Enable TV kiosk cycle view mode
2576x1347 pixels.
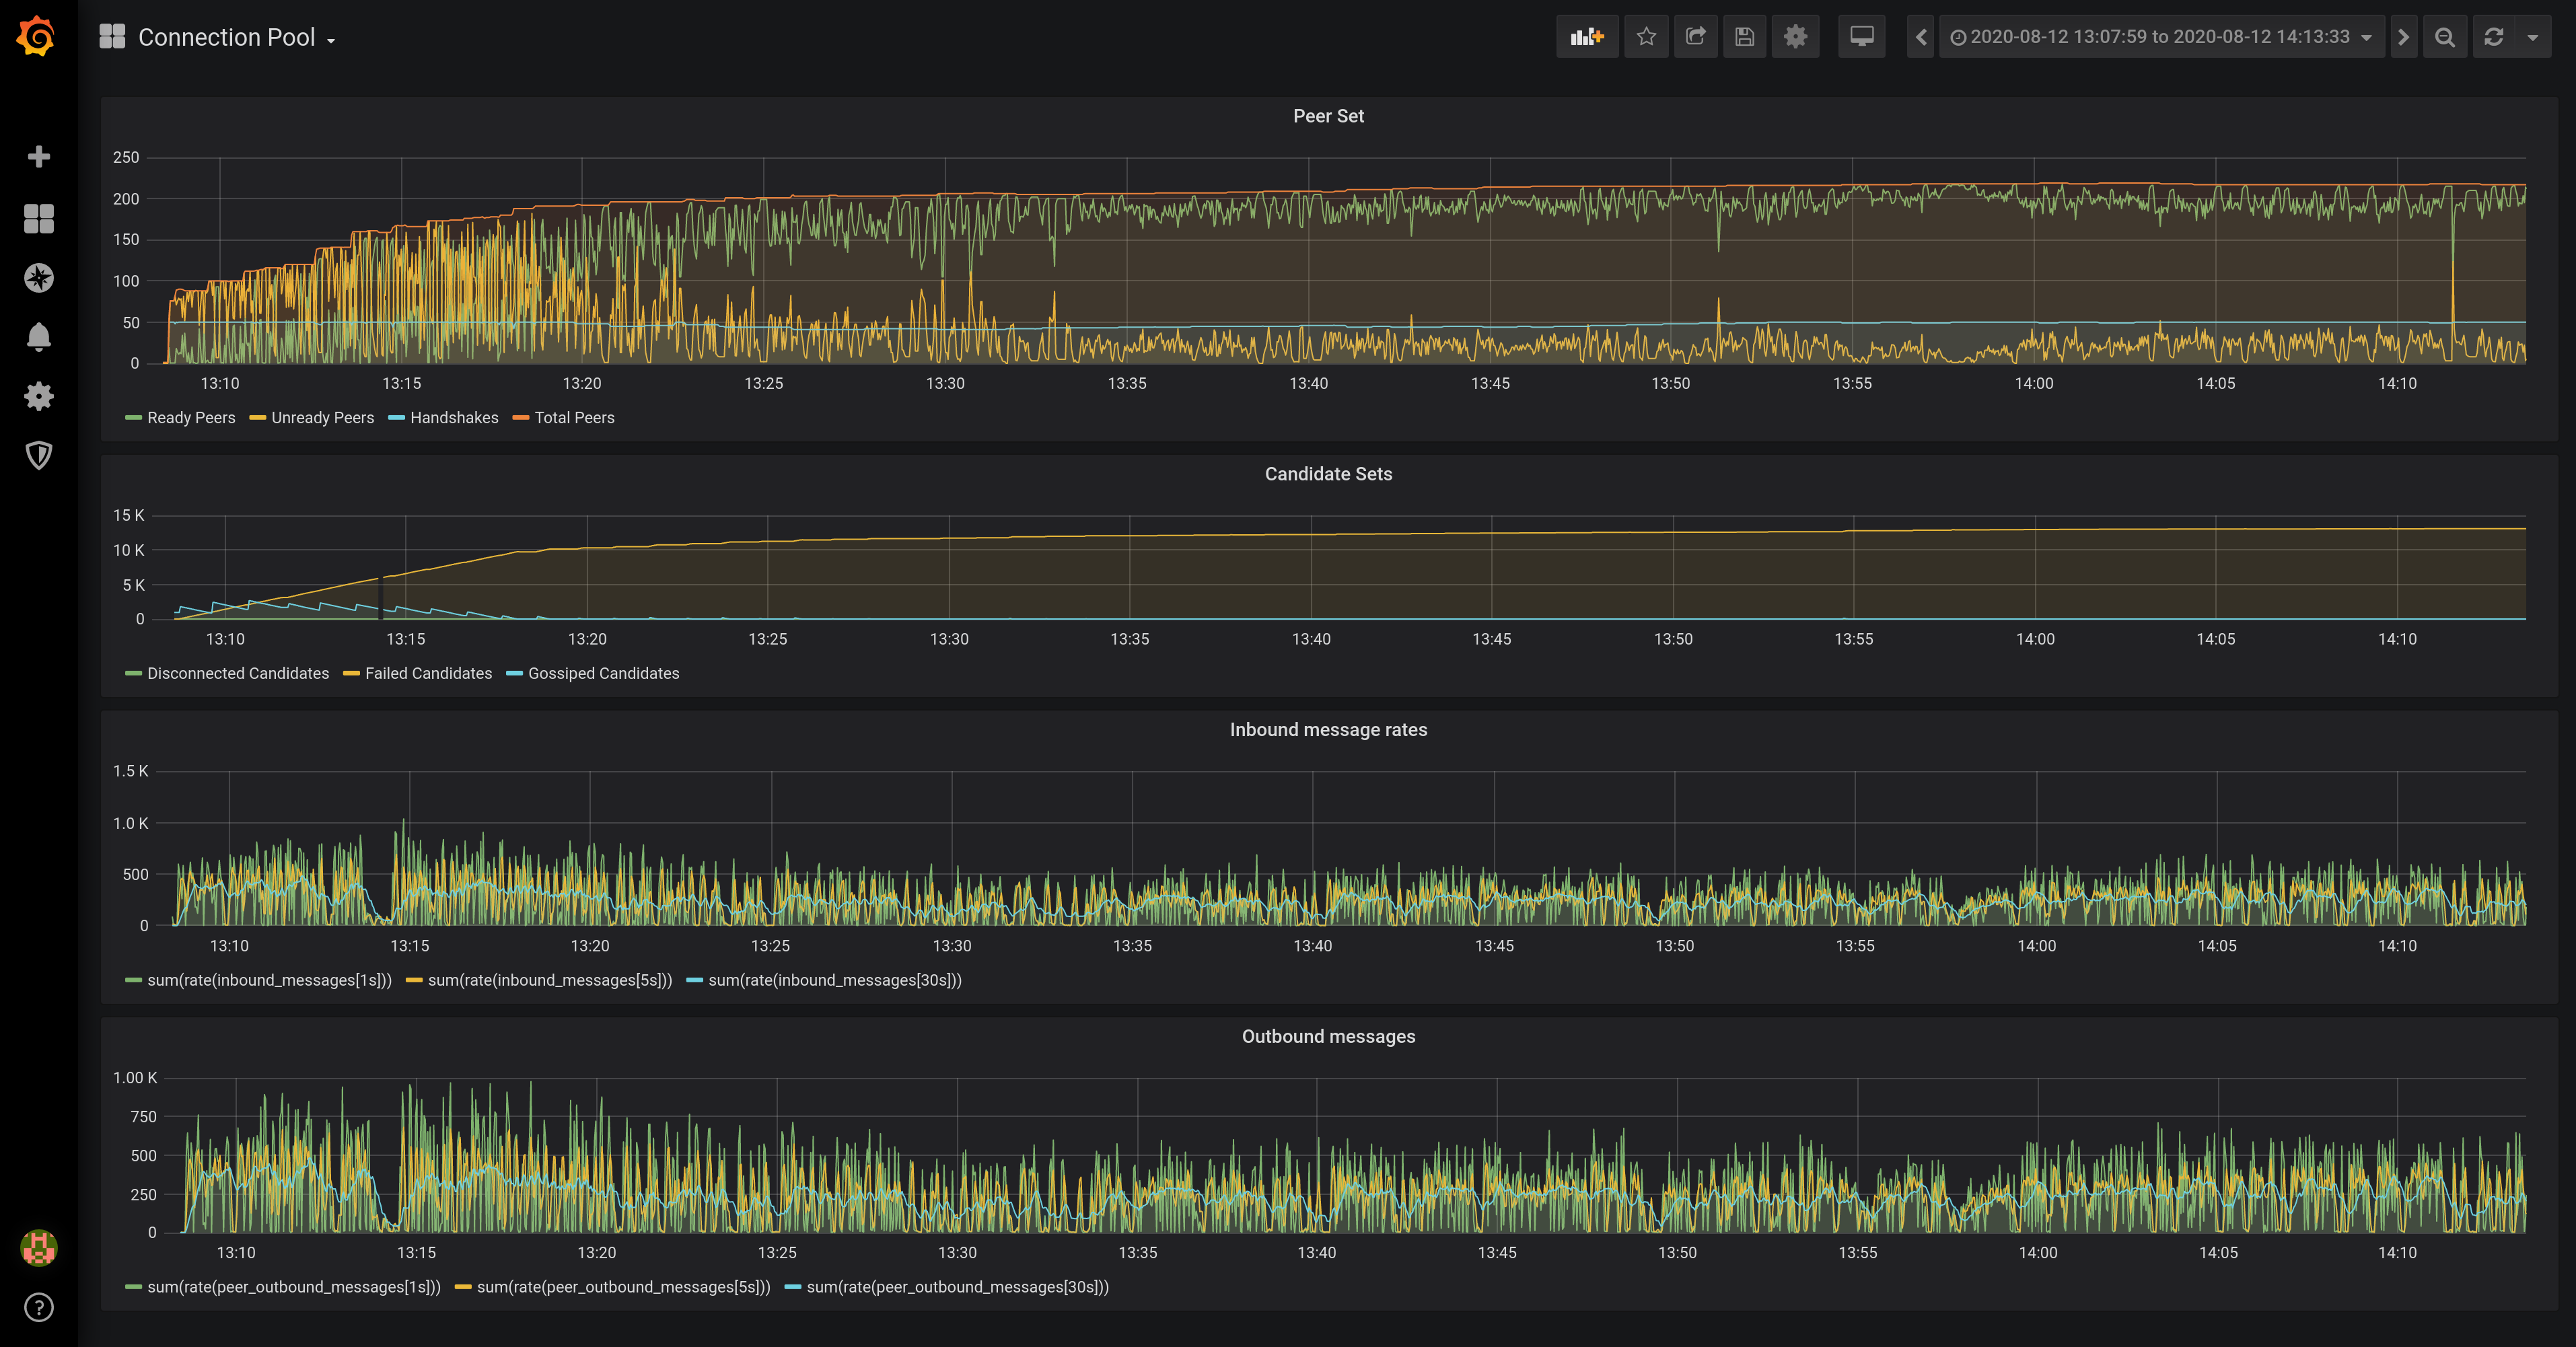[1861, 36]
